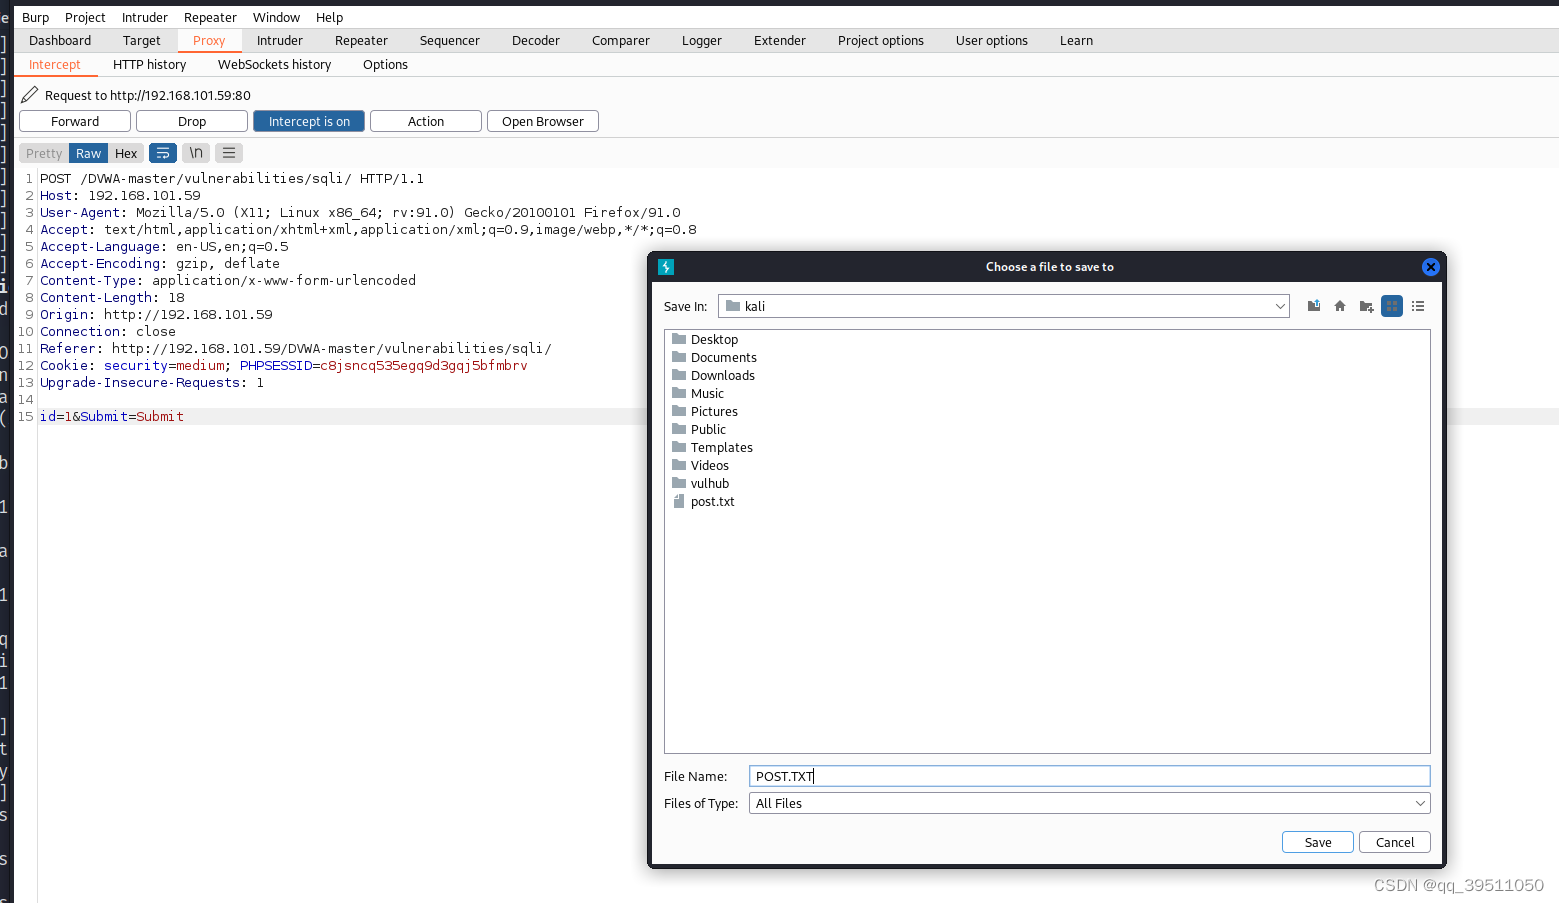1559x903 pixels.
Task: Open WebSockets history sub-tab
Action: click(275, 64)
